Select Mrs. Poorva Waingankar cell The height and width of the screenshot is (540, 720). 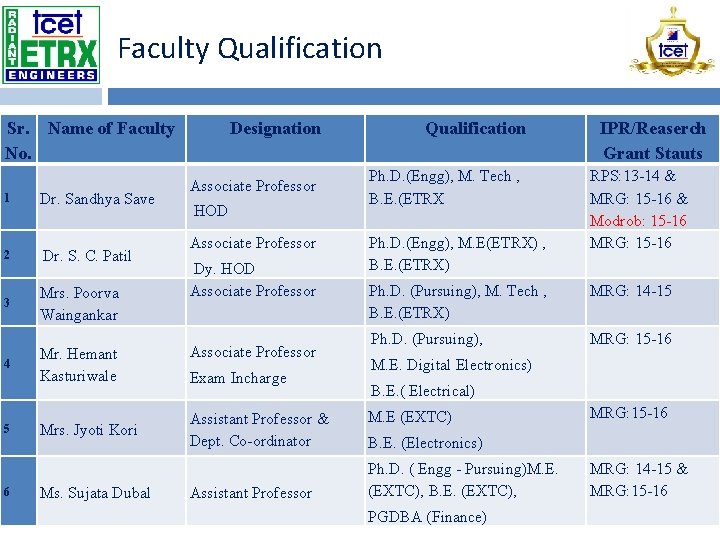pyautogui.click(x=79, y=304)
